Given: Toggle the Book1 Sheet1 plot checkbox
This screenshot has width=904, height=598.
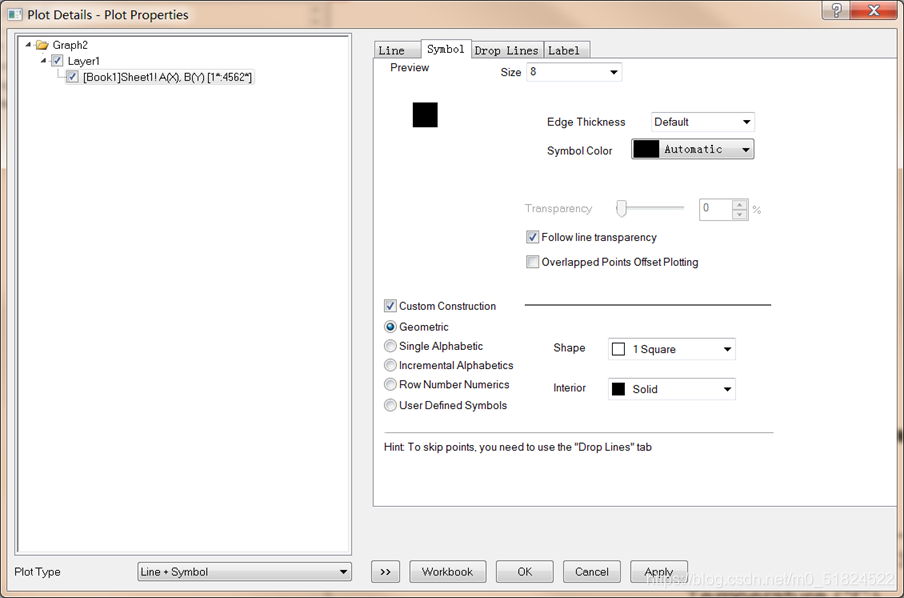Looking at the screenshot, I should click(72, 77).
